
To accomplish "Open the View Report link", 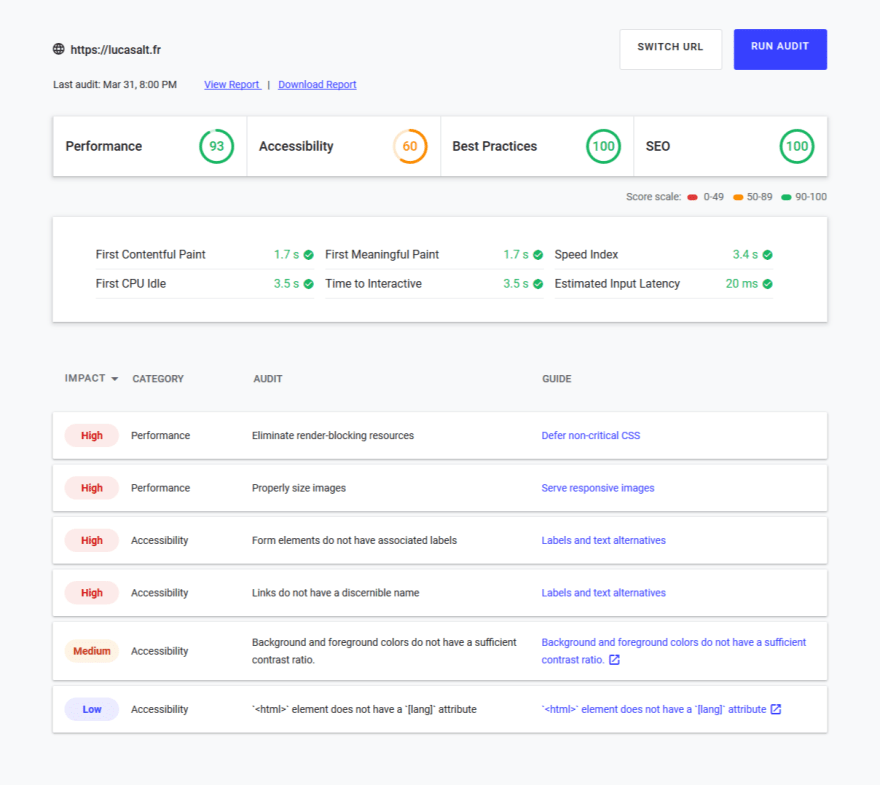I will [x=232, y=85].
